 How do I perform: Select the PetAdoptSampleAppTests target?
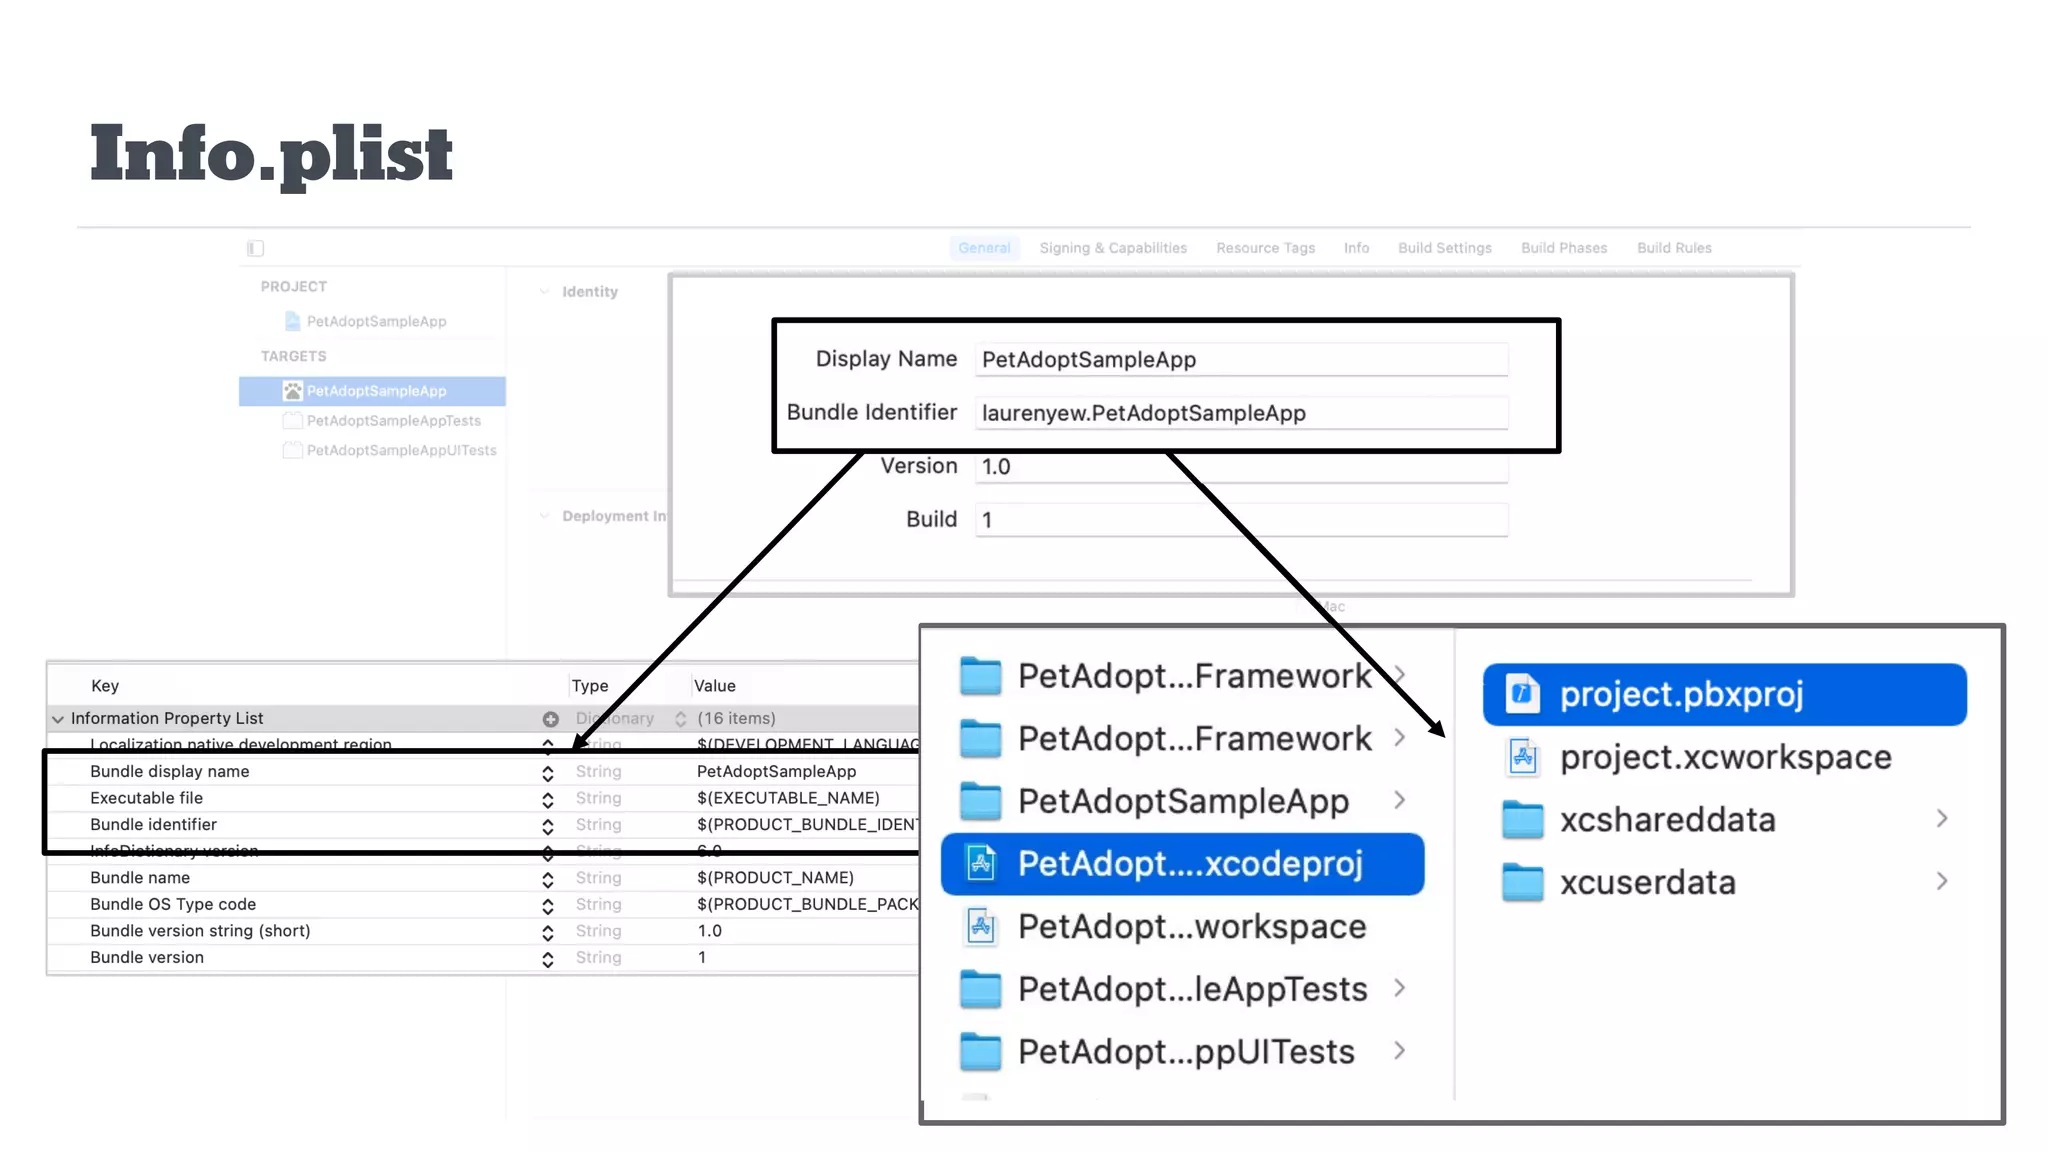pos(393,421)
